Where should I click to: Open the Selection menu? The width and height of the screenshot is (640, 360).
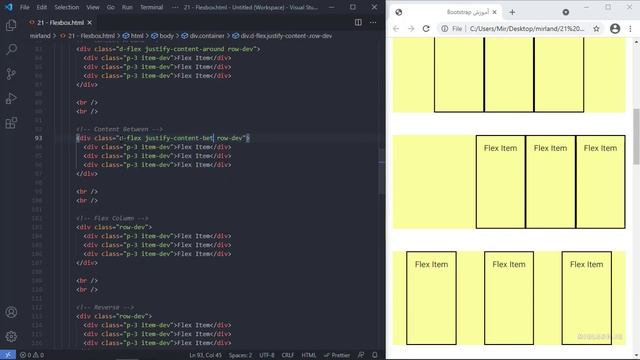click(67, 7)
